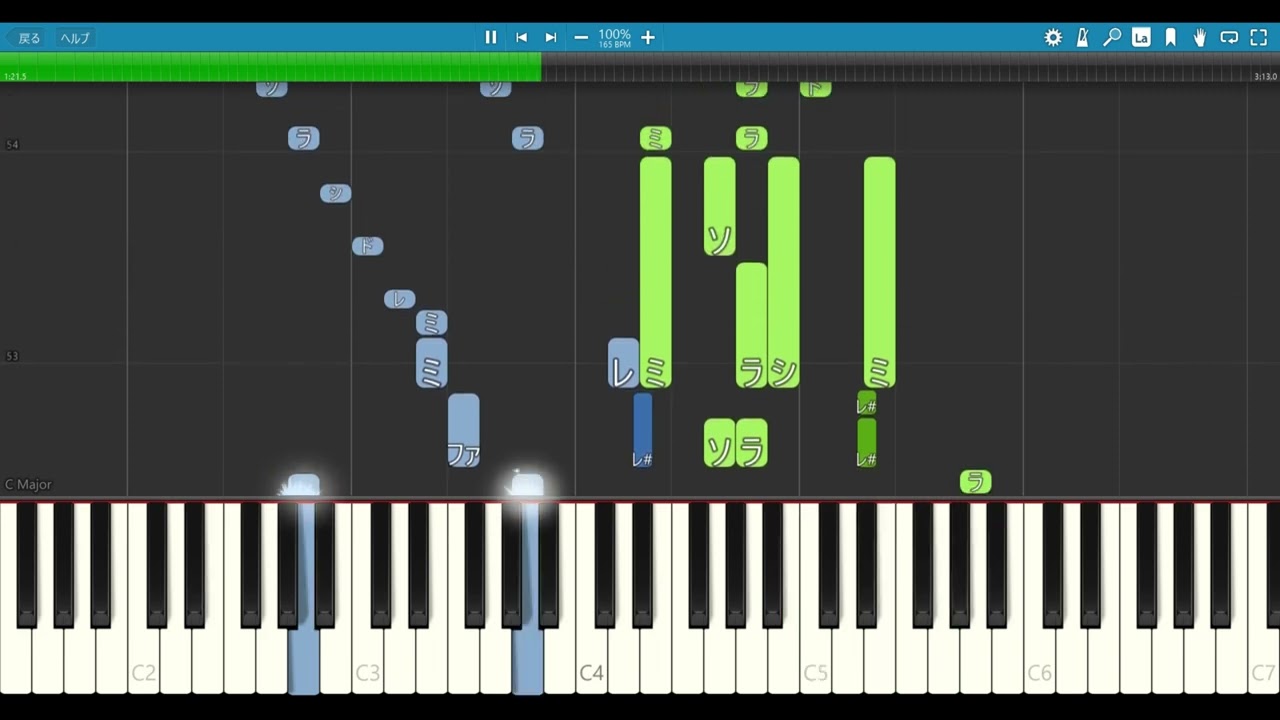
Task: Select the C Major key label
Action: tap(28, 484)
